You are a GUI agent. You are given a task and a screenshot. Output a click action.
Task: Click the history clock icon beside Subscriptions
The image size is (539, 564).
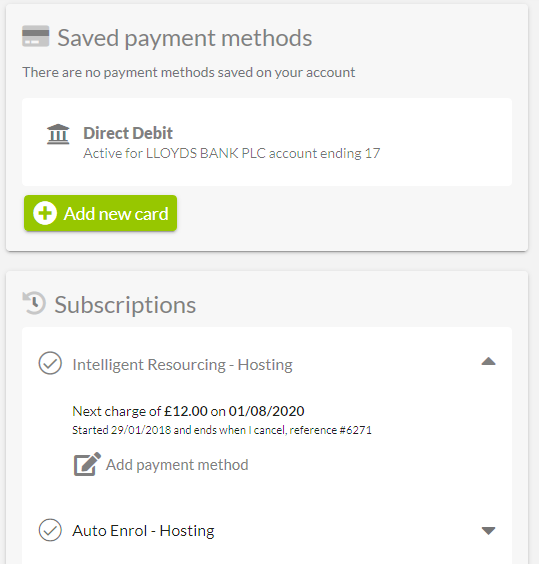34,303
